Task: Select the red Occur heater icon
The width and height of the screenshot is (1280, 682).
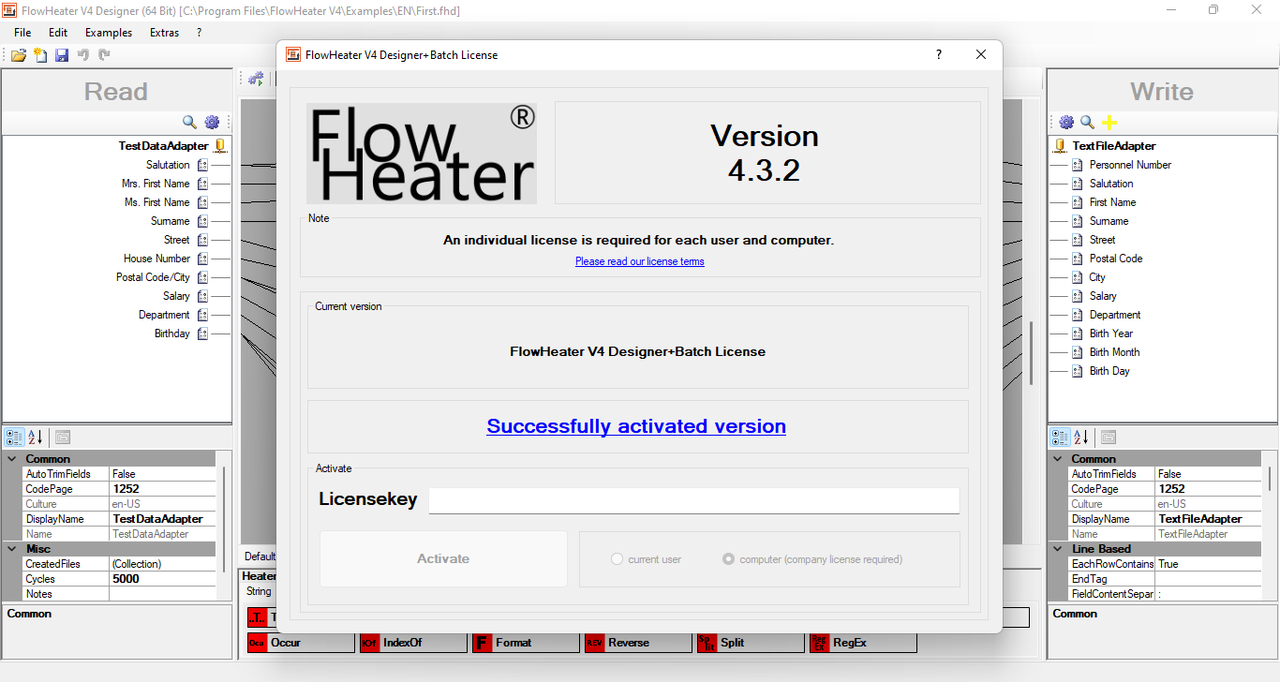Action: [257, 643]
